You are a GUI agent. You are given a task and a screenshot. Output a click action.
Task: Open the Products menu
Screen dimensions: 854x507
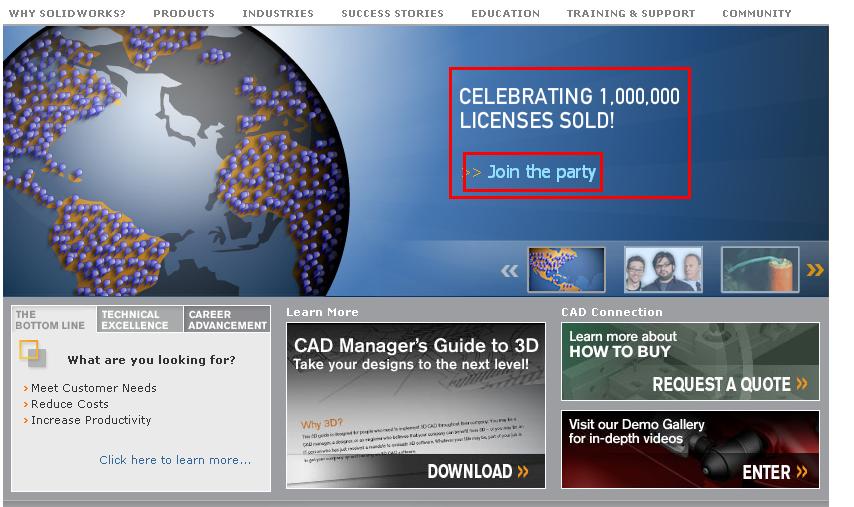pos(184,13)
